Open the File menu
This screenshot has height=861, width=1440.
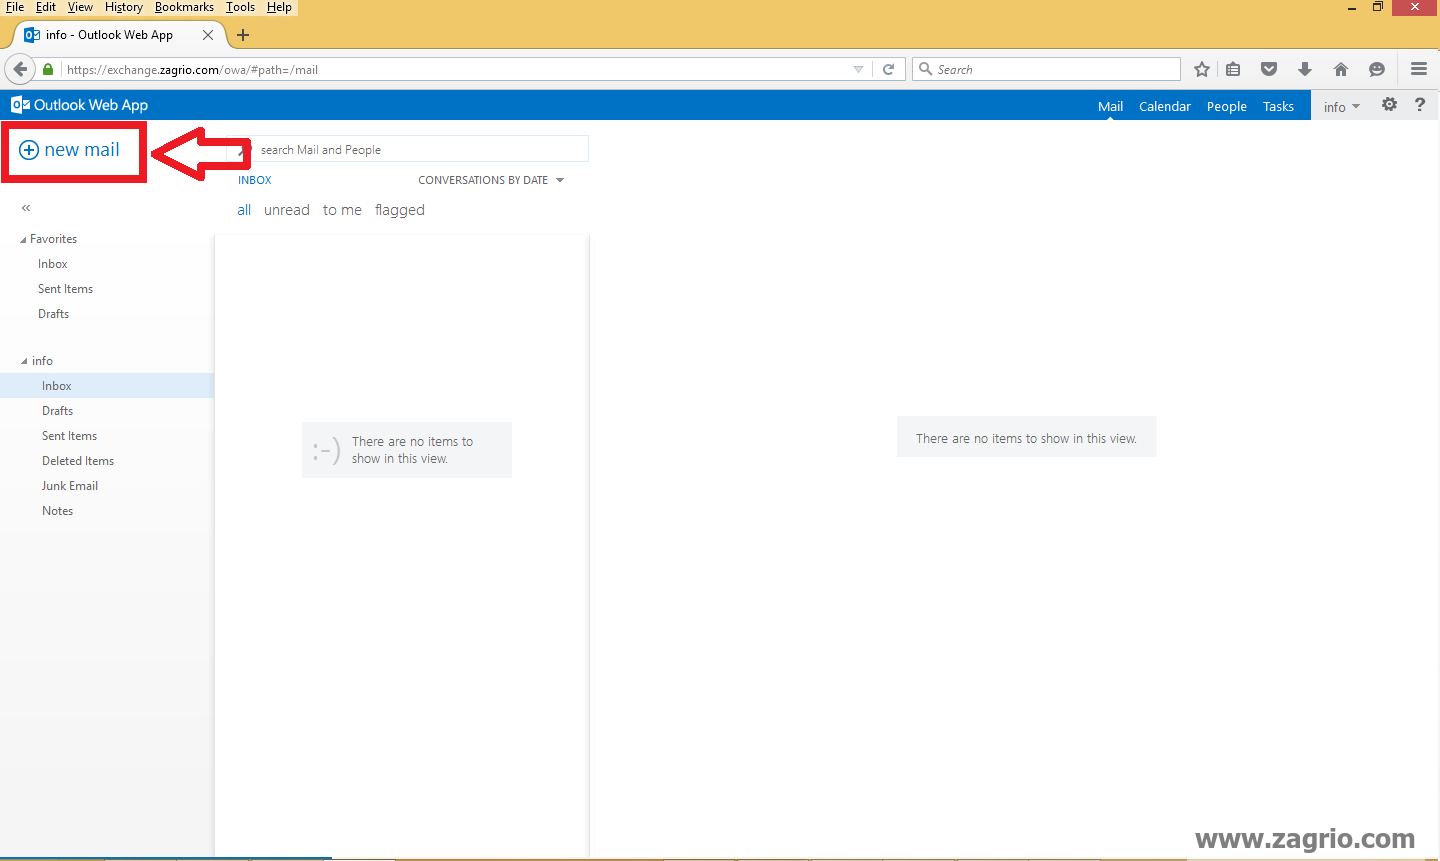[15, 7]
